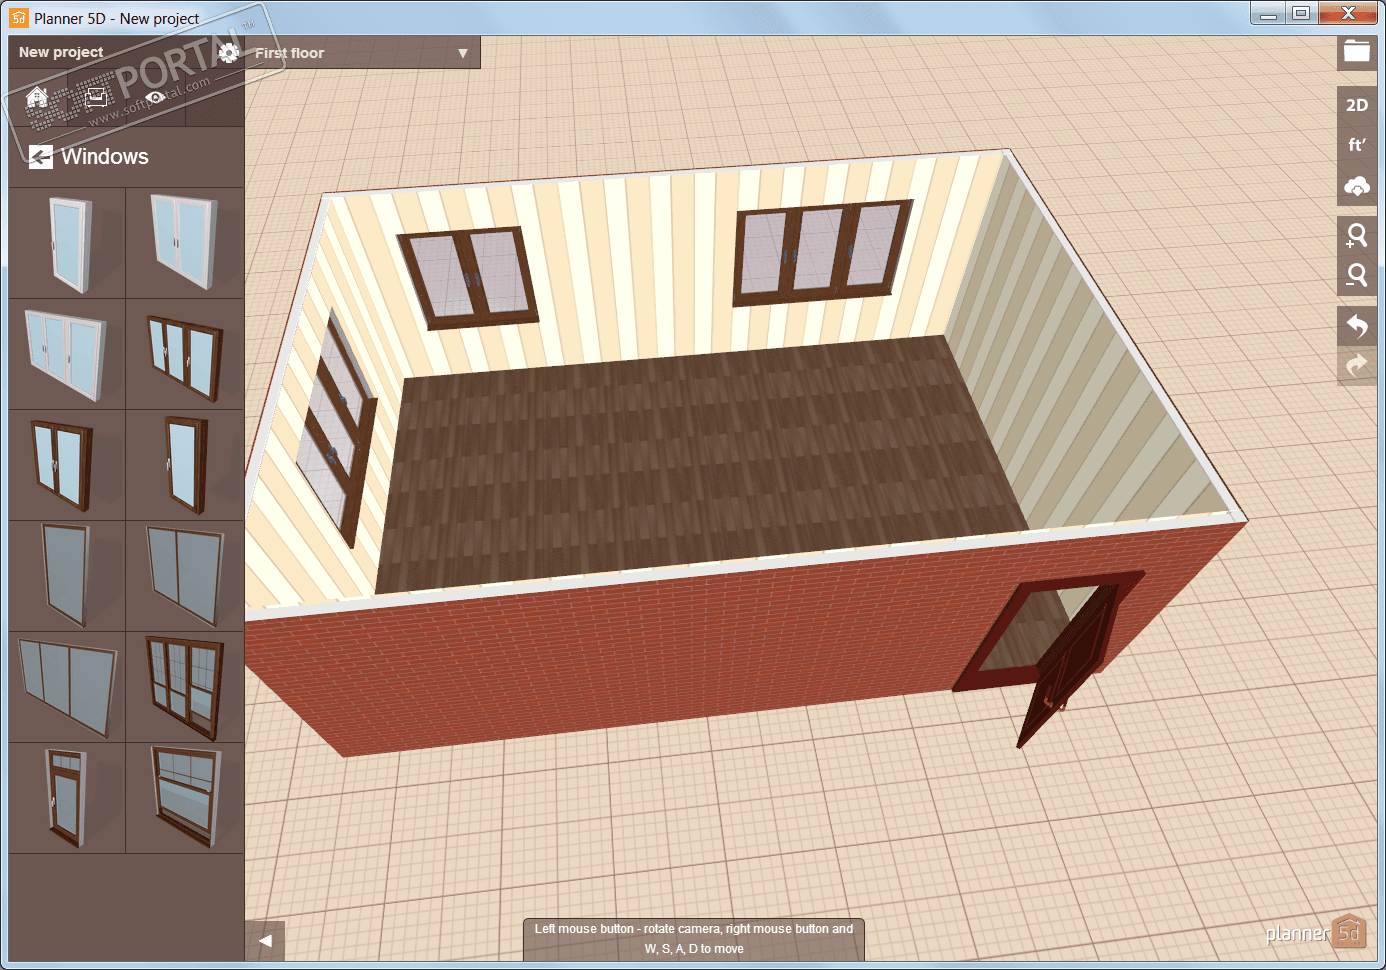The image size is (1386, 970).
Task: Open project settings gear icon
Action: (229, 53)
